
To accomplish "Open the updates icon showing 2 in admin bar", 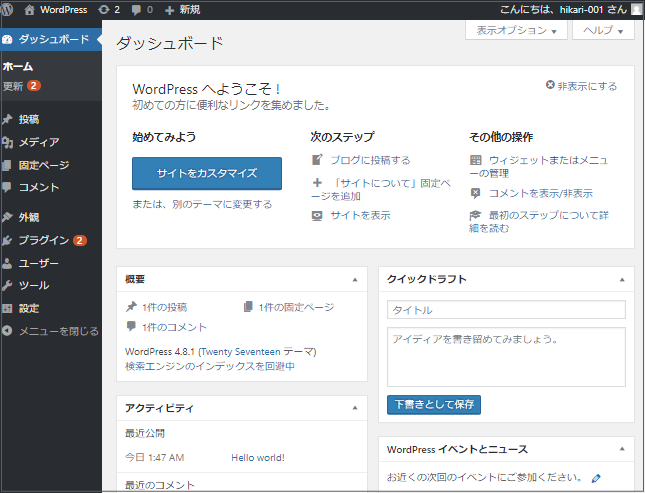I will point(104,10).
